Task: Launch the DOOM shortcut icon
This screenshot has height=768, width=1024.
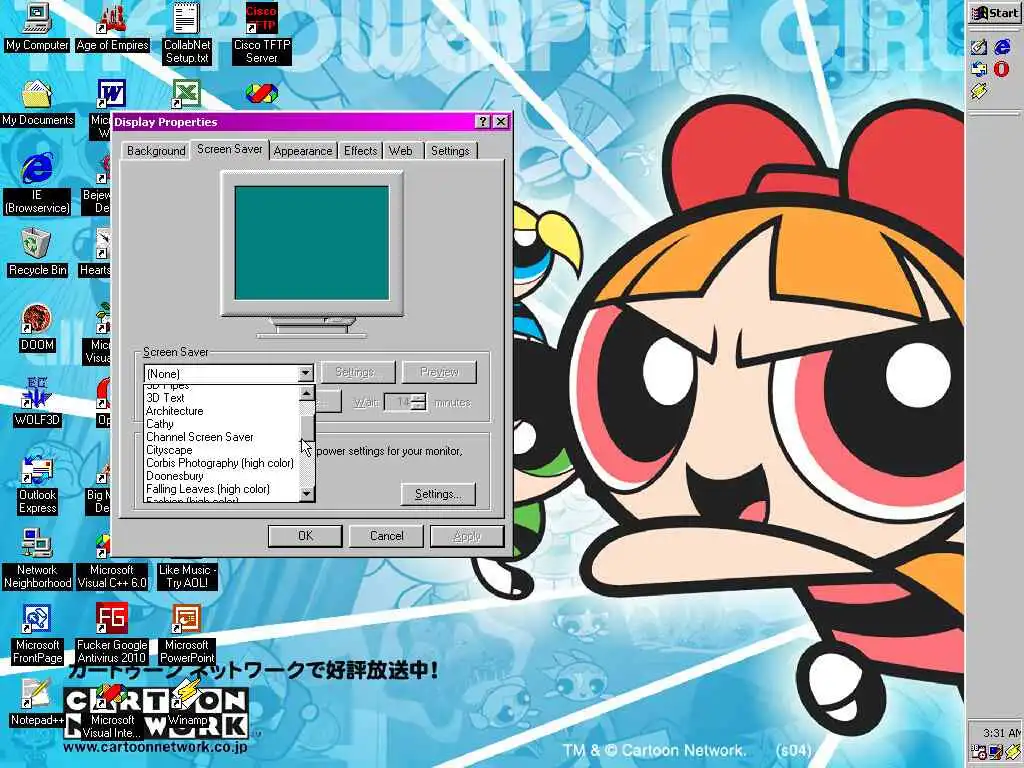Action: click(37, 328)
